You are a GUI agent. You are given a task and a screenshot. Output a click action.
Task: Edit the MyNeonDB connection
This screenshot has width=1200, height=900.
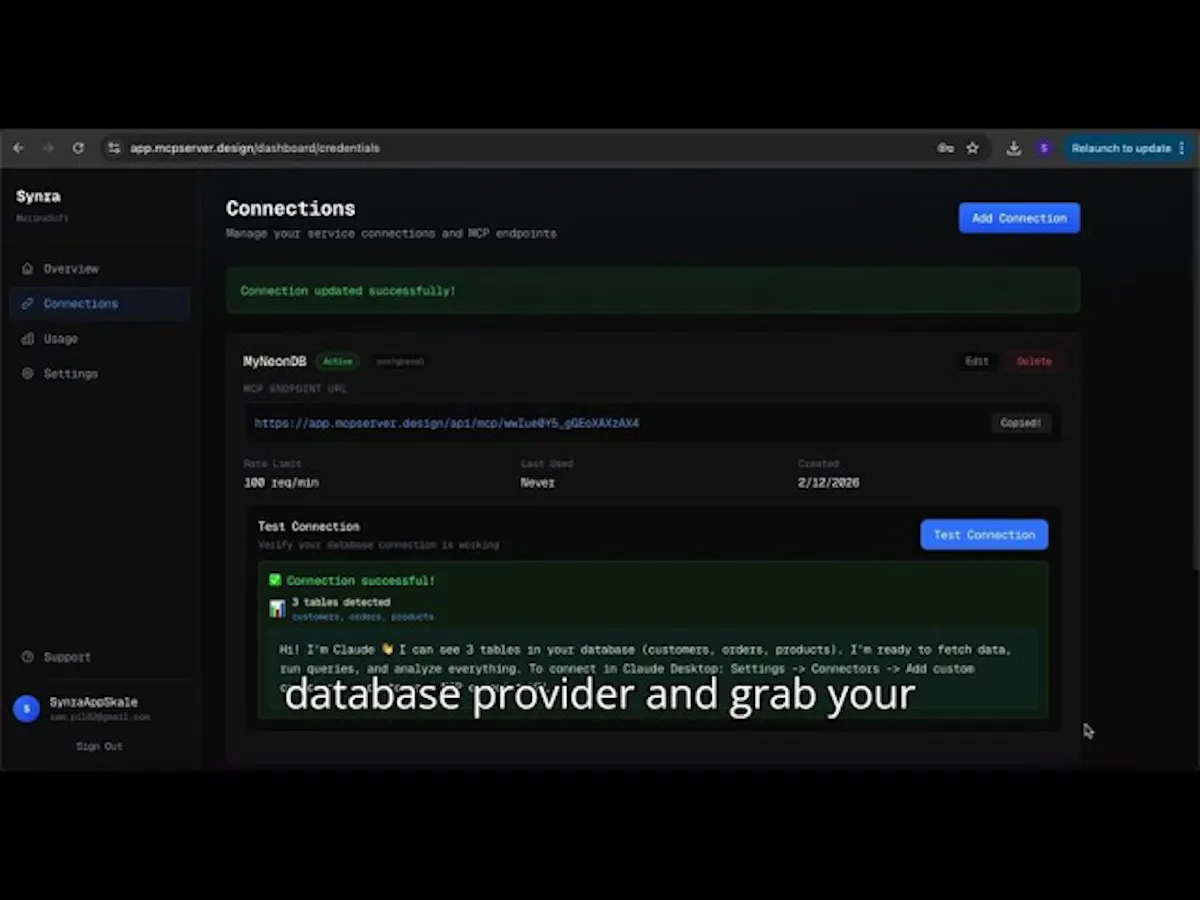[x=977, y=361]
